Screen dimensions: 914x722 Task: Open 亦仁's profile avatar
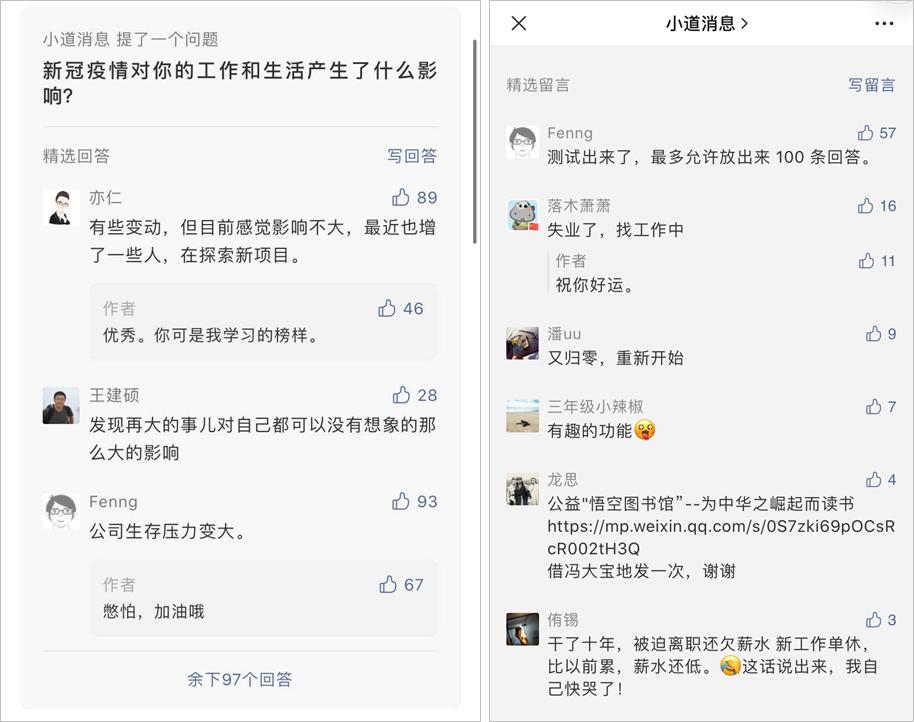(x=61, y=207)
